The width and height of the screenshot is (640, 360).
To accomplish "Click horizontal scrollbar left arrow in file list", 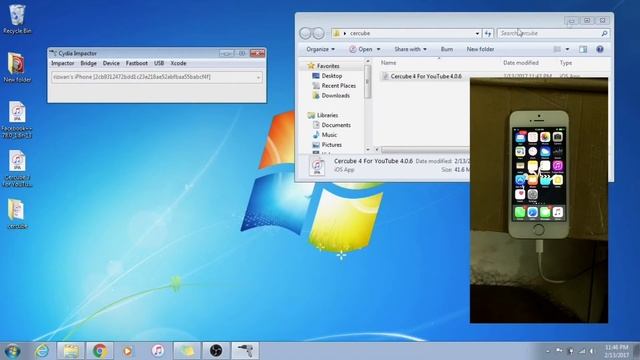I will (x=377, y=149).
